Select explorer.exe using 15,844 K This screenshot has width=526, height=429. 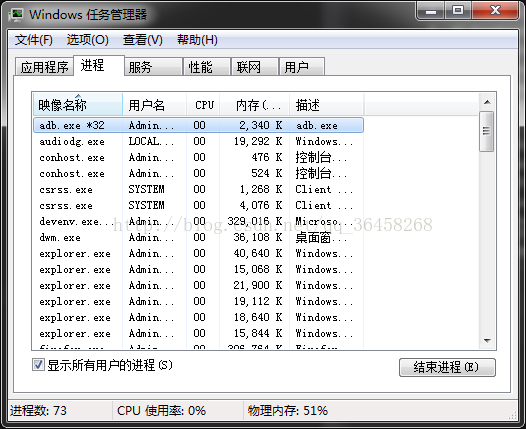click(198, 334)
